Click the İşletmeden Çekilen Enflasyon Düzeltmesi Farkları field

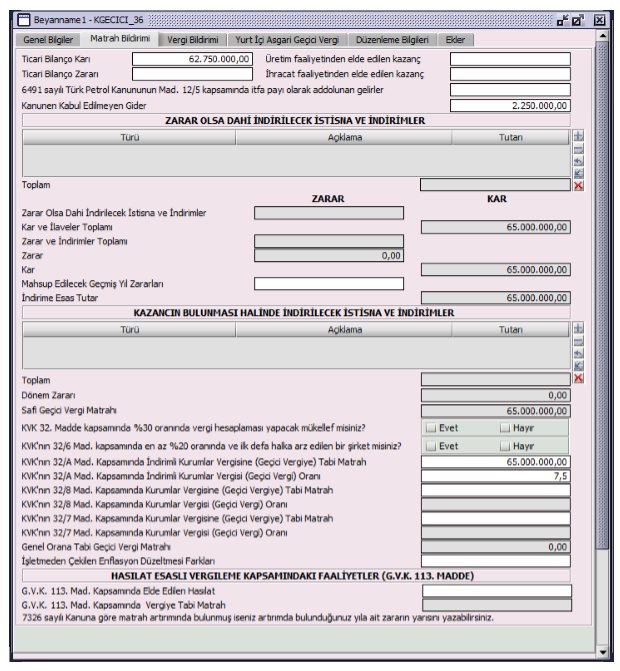[495, 561]
